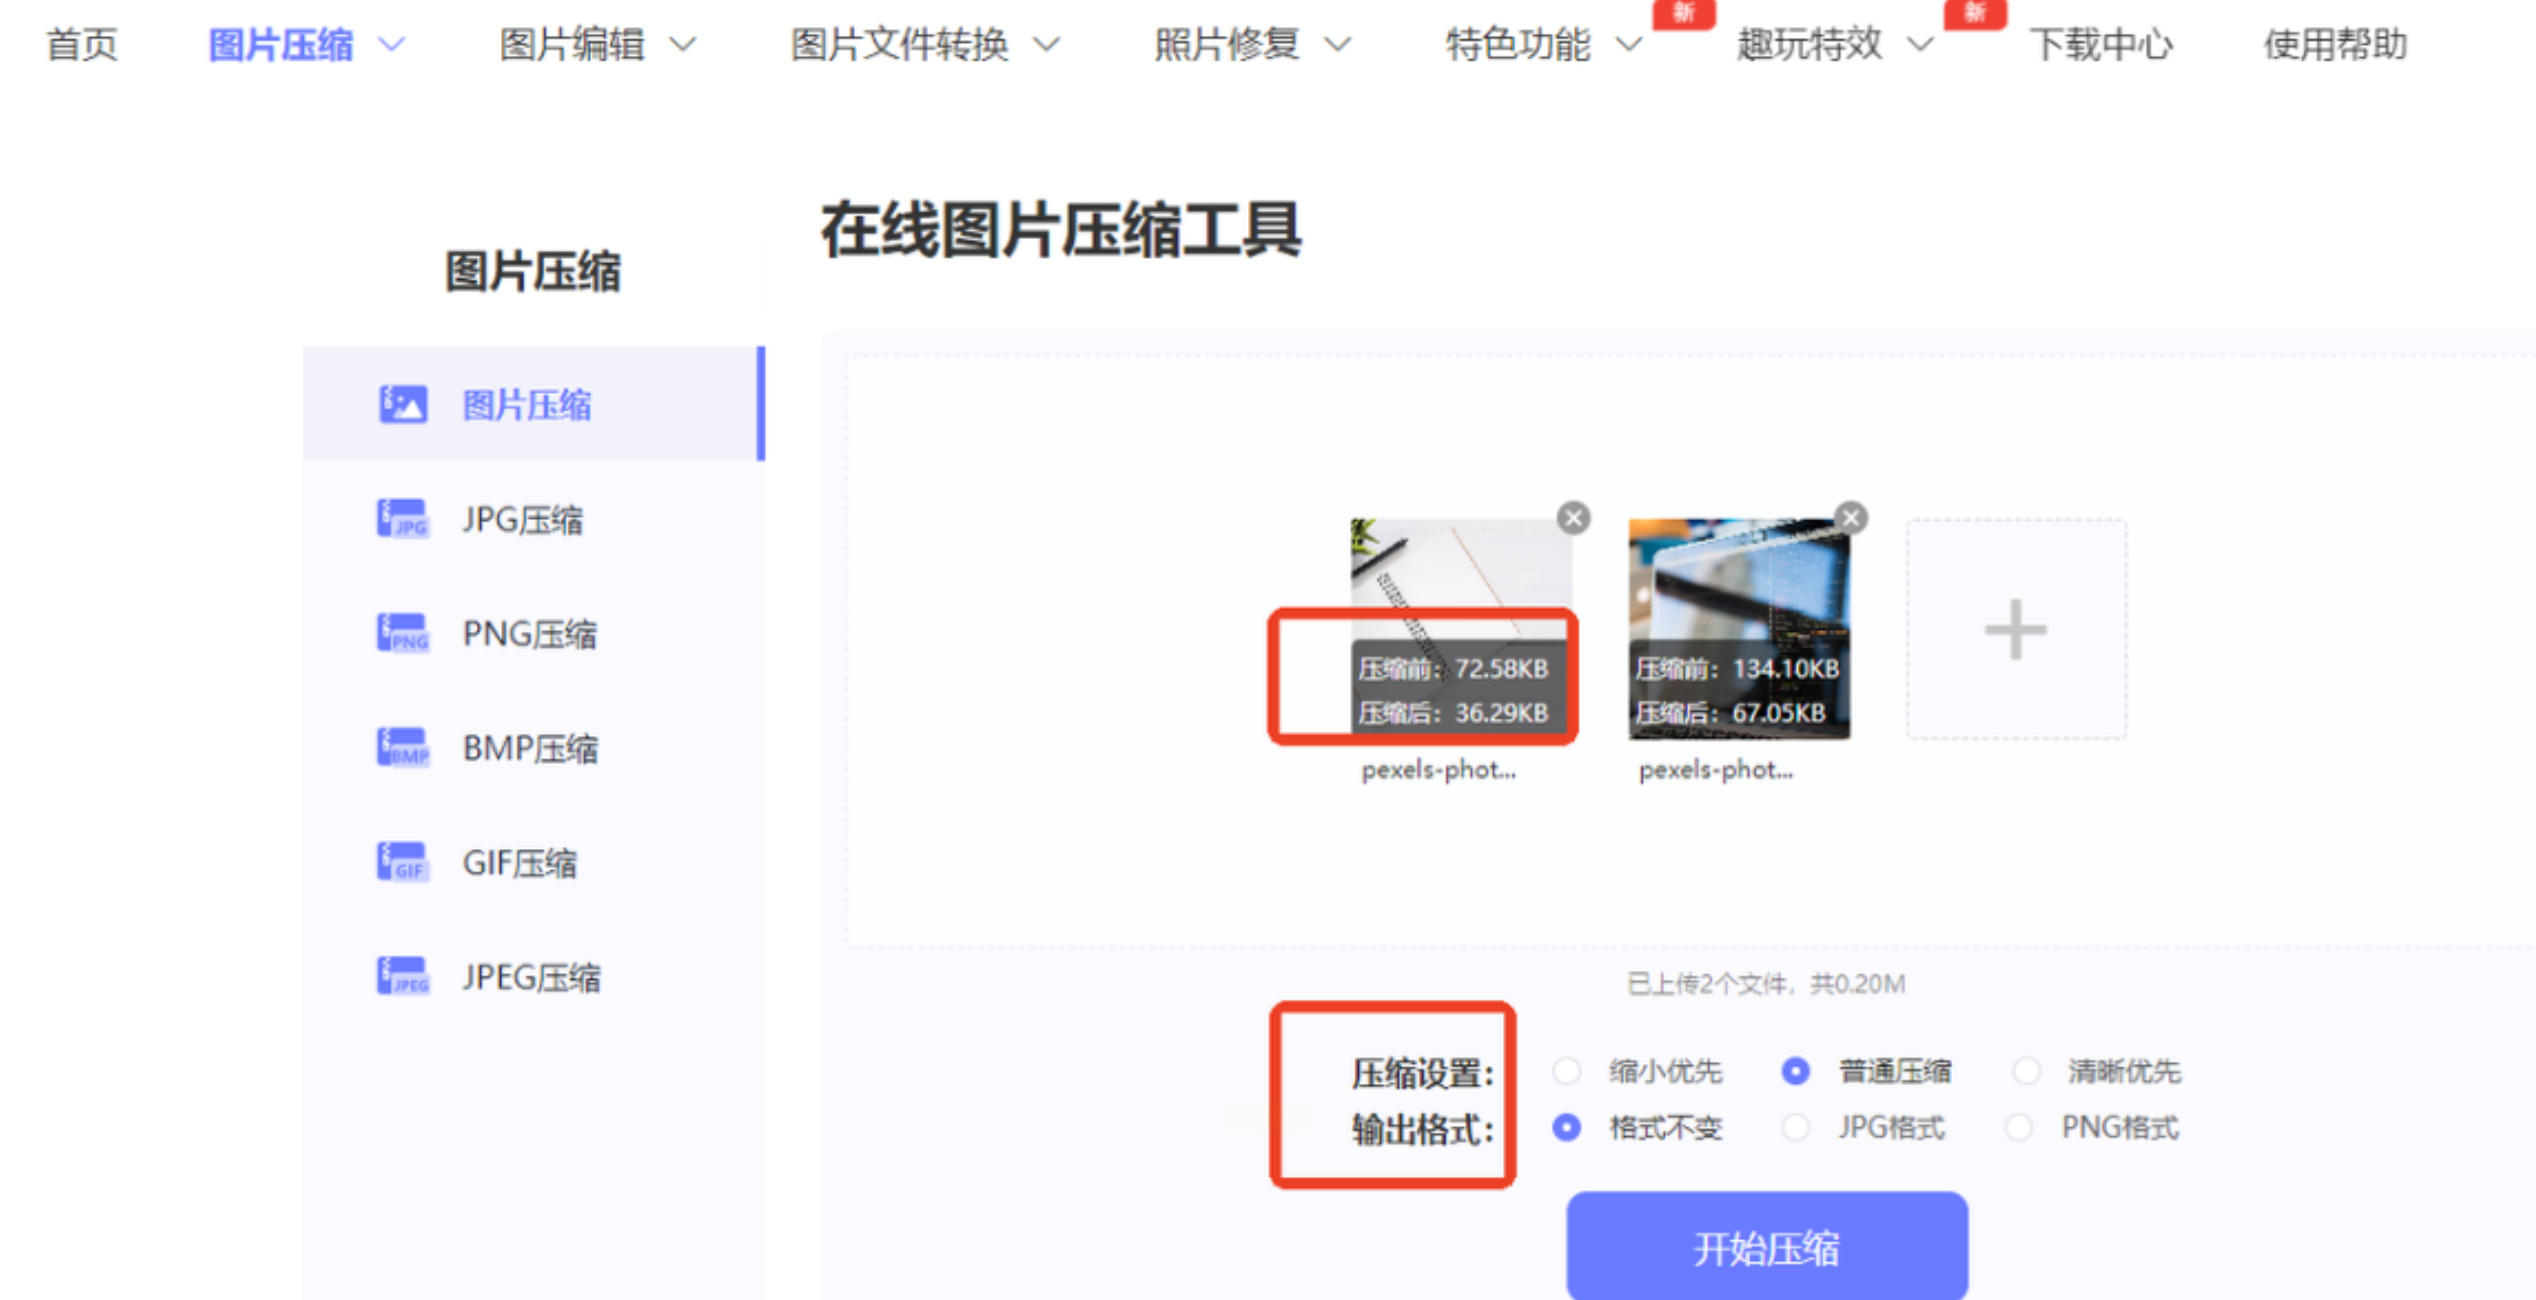Click the JPEG压缩 file icon
This screenshot has width=2536, height=1300.
click(x=403, y=976)
